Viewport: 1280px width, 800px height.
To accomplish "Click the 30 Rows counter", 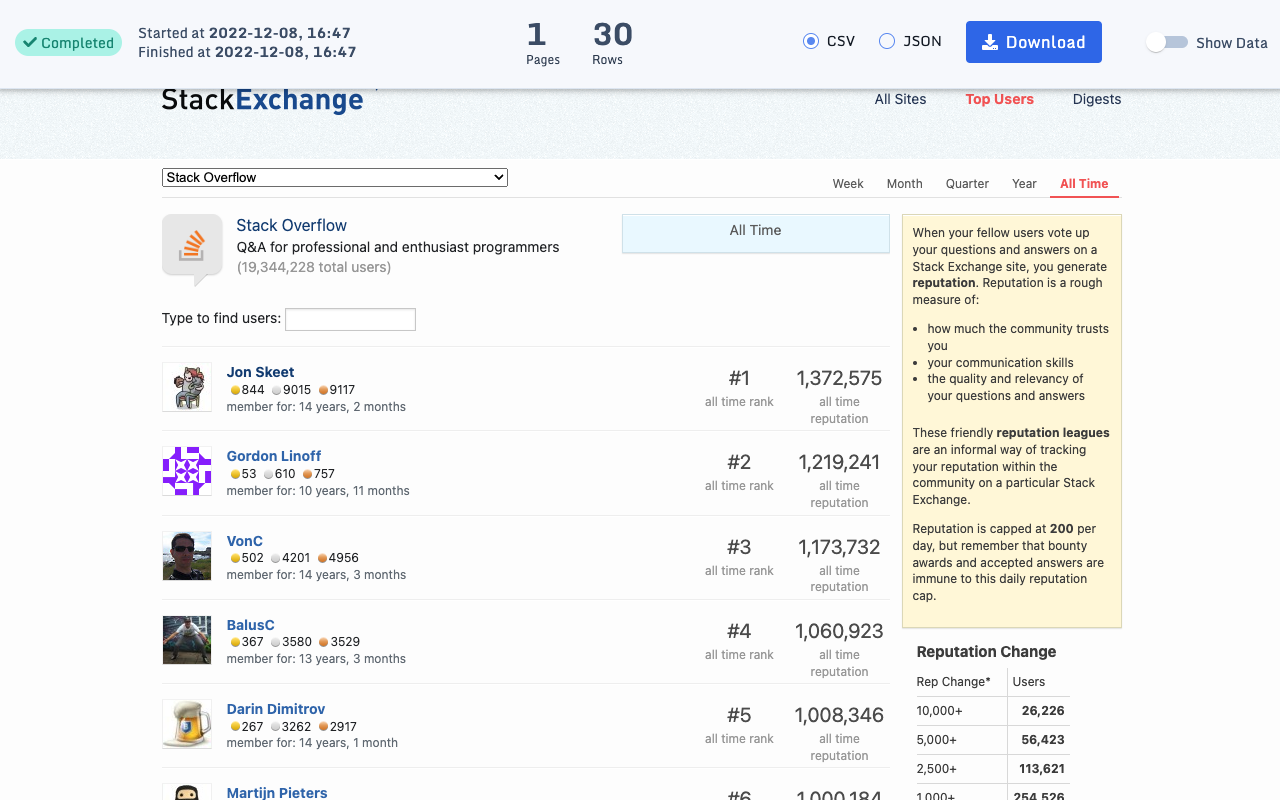I will (612, 43).
